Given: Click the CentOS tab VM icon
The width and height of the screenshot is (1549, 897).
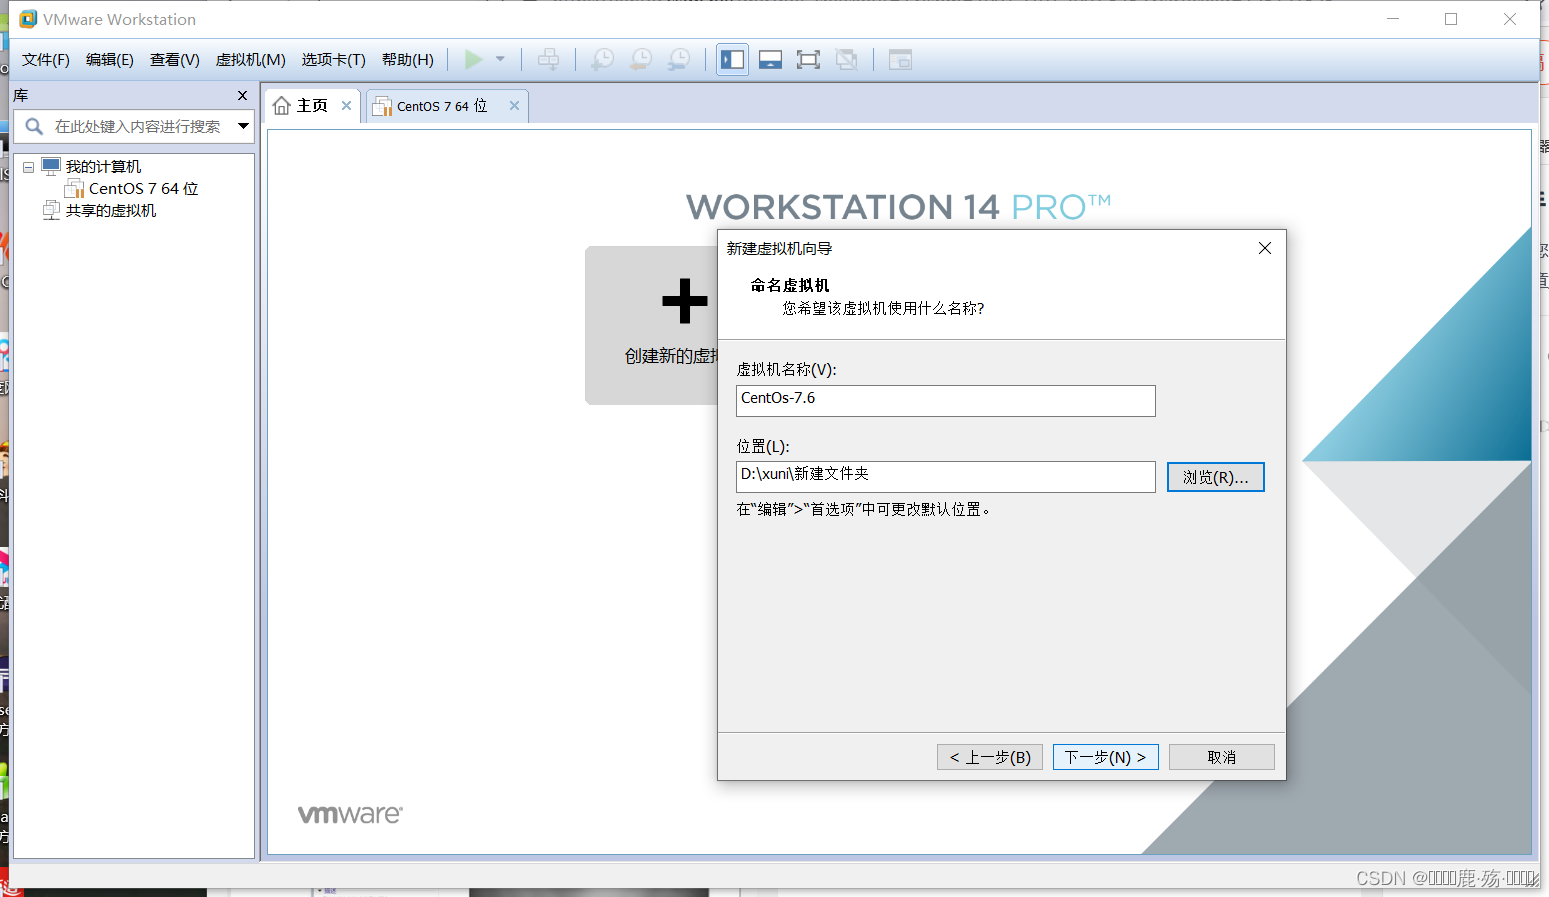Looking at the screenshot, I should [382, 106].
